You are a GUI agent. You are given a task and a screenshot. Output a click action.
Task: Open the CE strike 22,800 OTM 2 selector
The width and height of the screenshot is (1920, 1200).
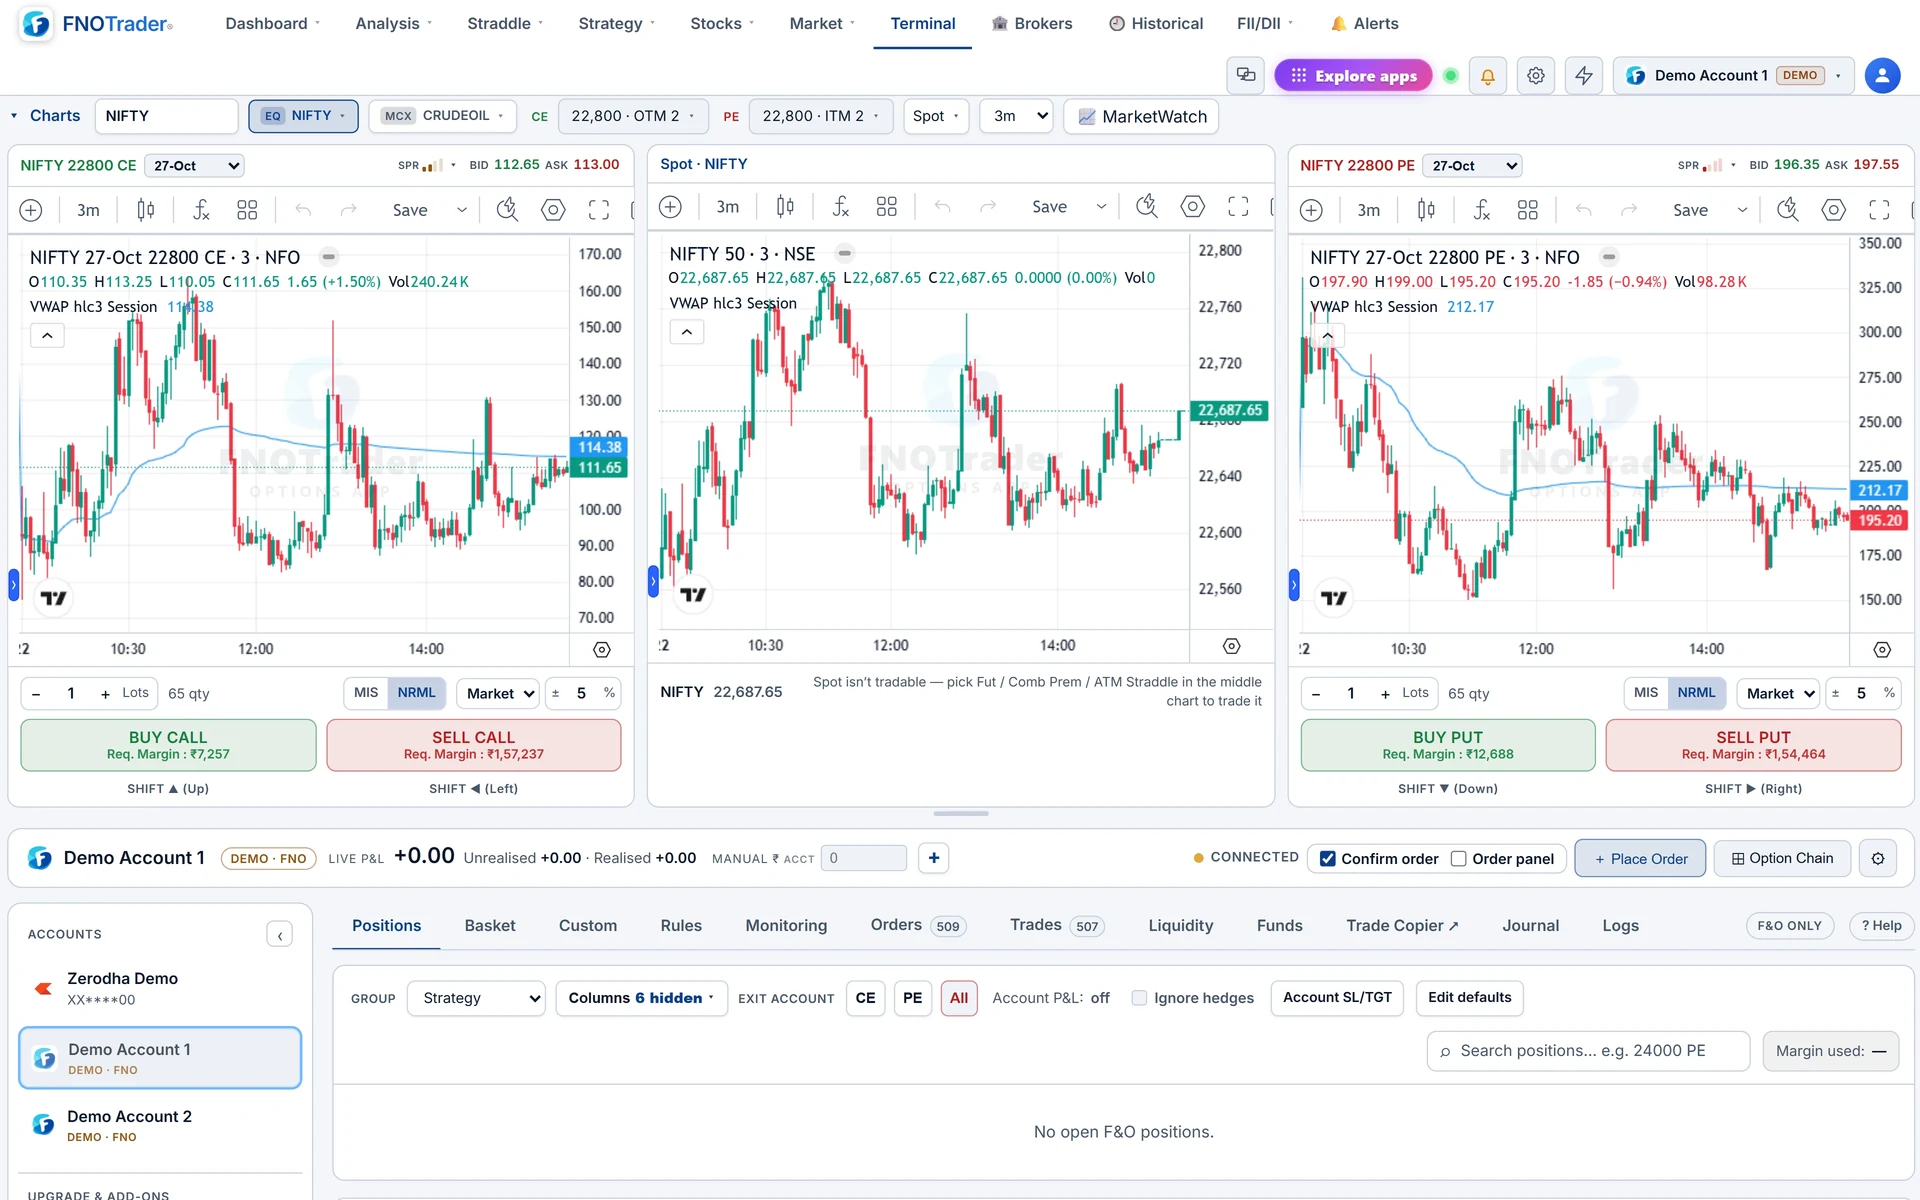click(633, 116)
